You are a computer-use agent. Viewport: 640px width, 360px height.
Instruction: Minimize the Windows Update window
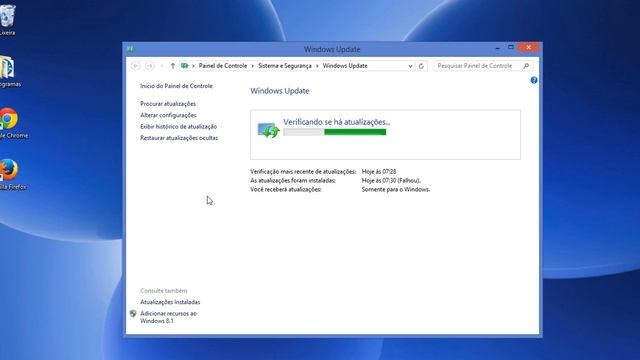pyautogui.click(x=498, y=48)
